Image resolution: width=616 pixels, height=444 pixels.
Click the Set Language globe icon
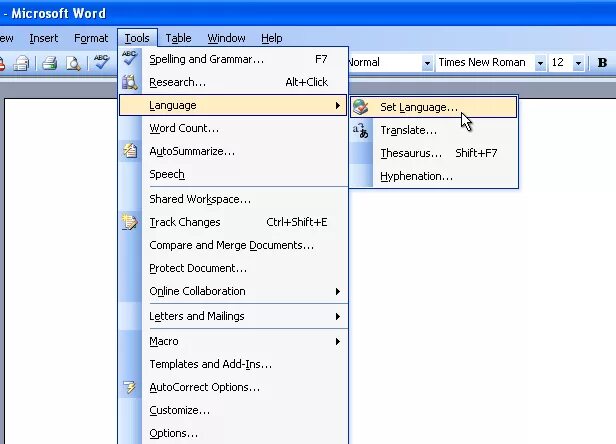360,107
